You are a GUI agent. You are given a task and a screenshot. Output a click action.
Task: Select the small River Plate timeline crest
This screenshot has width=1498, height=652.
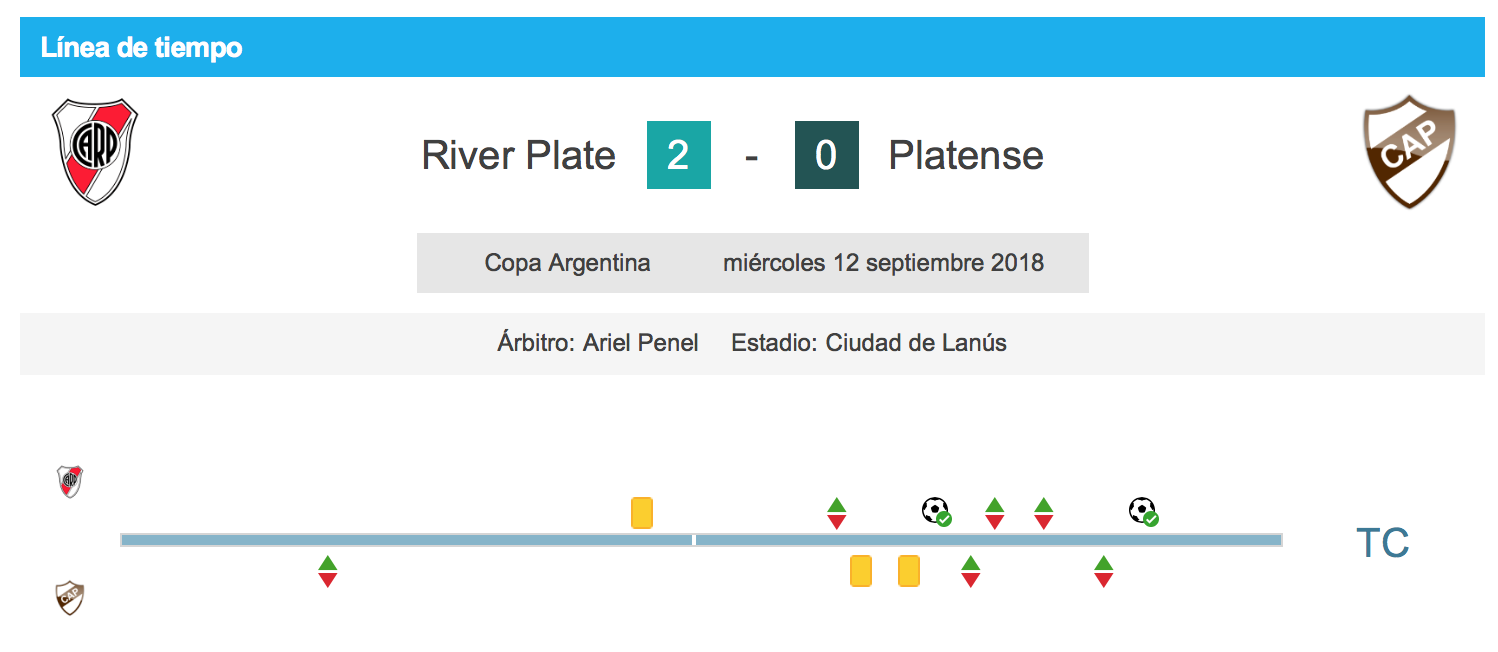[70, 481]
